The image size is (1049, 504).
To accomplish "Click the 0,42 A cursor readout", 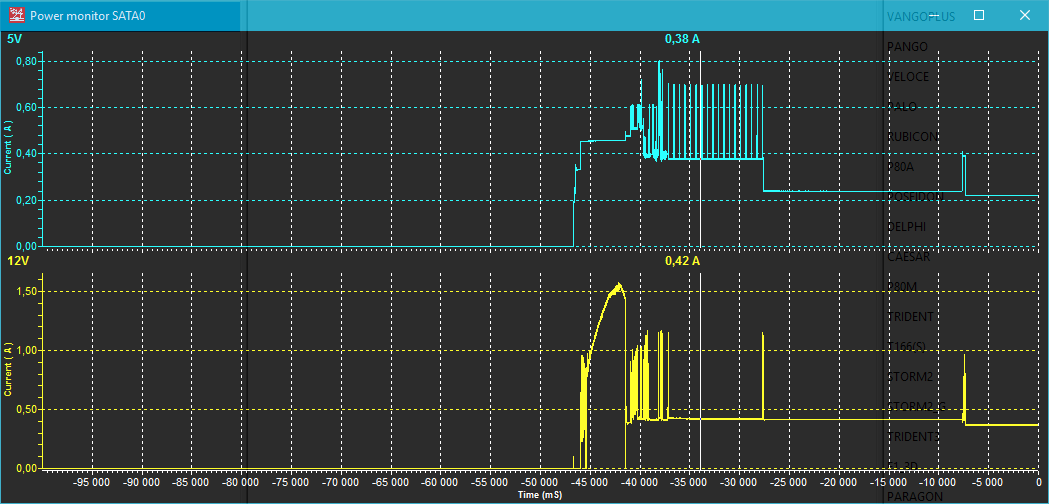I will tap(682, 260).
